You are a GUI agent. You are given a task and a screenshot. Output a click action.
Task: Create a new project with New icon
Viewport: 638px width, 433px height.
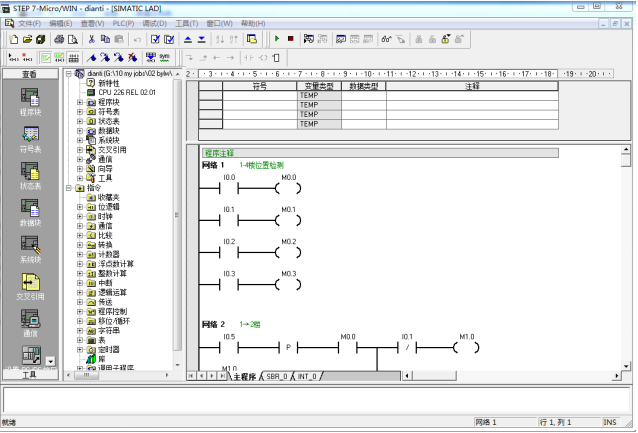coord(14,39)
